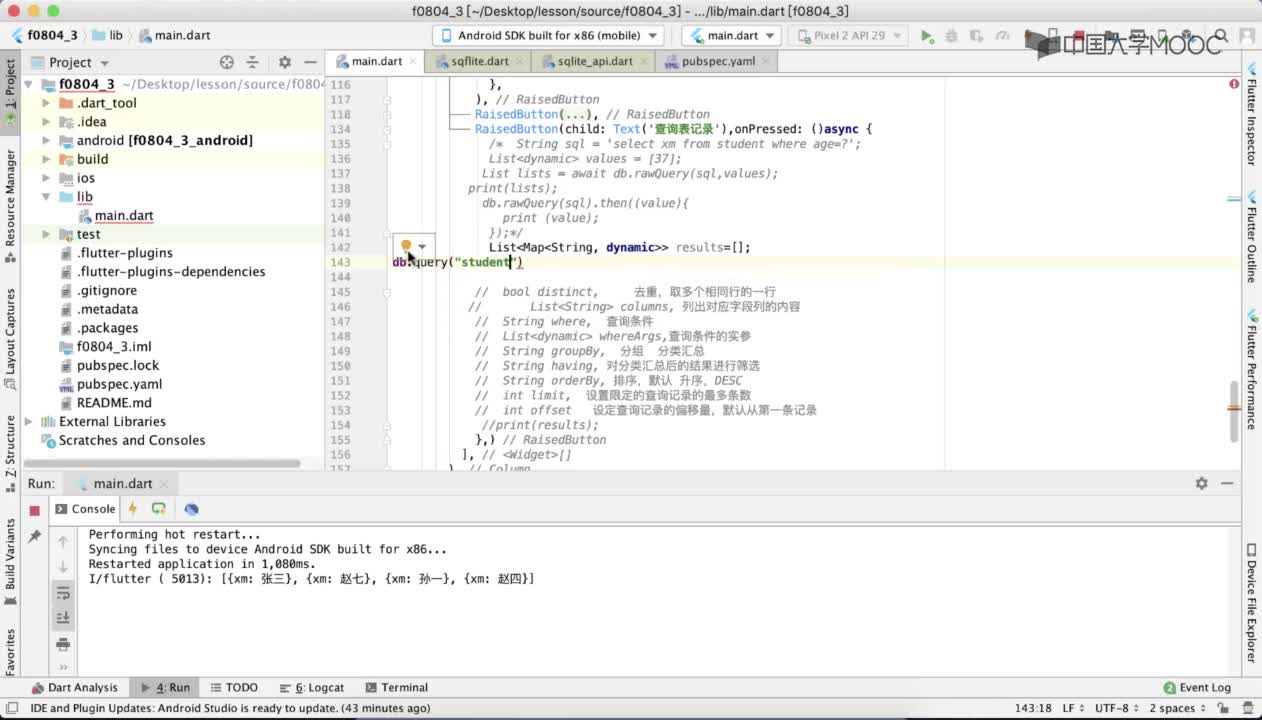
Task: Open the Event Log
Action: 1197,688
